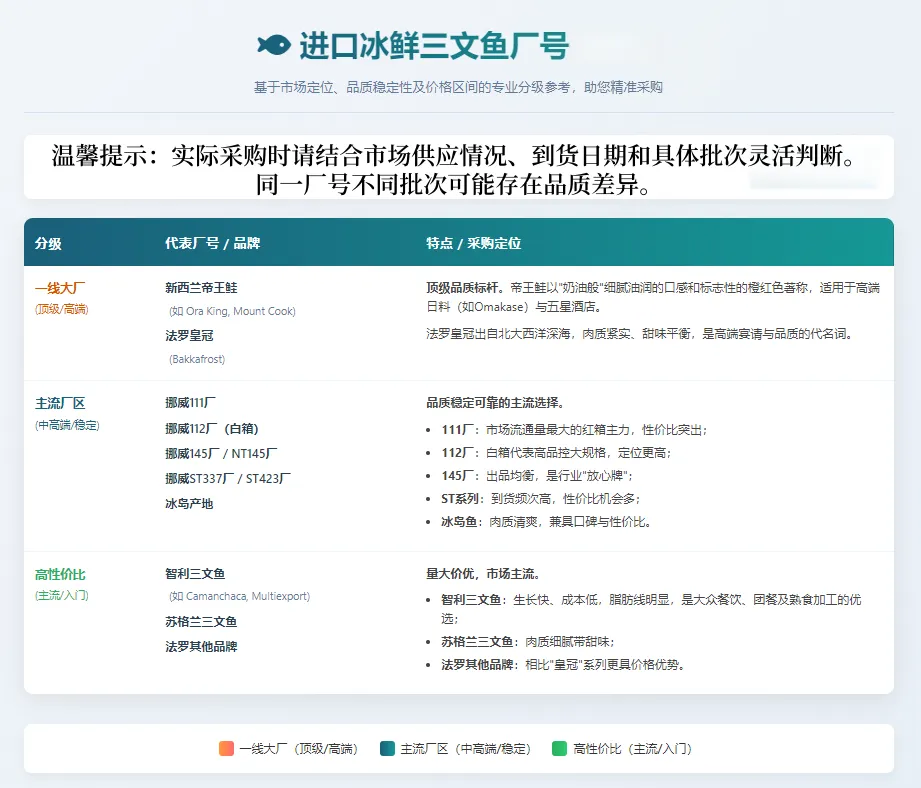Click the 法罗皇冠出自北大西洋深海 sentence
This screenshot has height=788, width=921.
(640, 334)
